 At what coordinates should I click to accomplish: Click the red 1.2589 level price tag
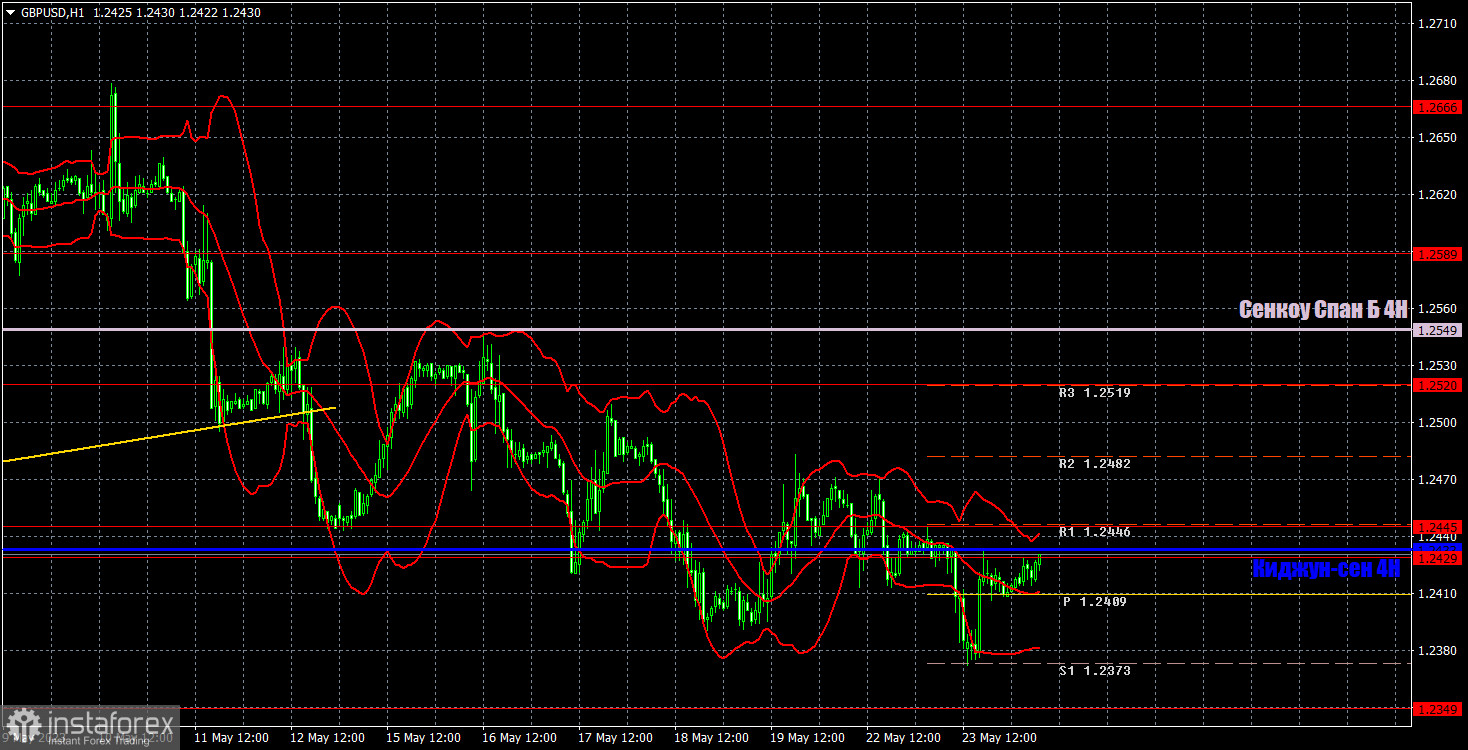[1439, 254]
